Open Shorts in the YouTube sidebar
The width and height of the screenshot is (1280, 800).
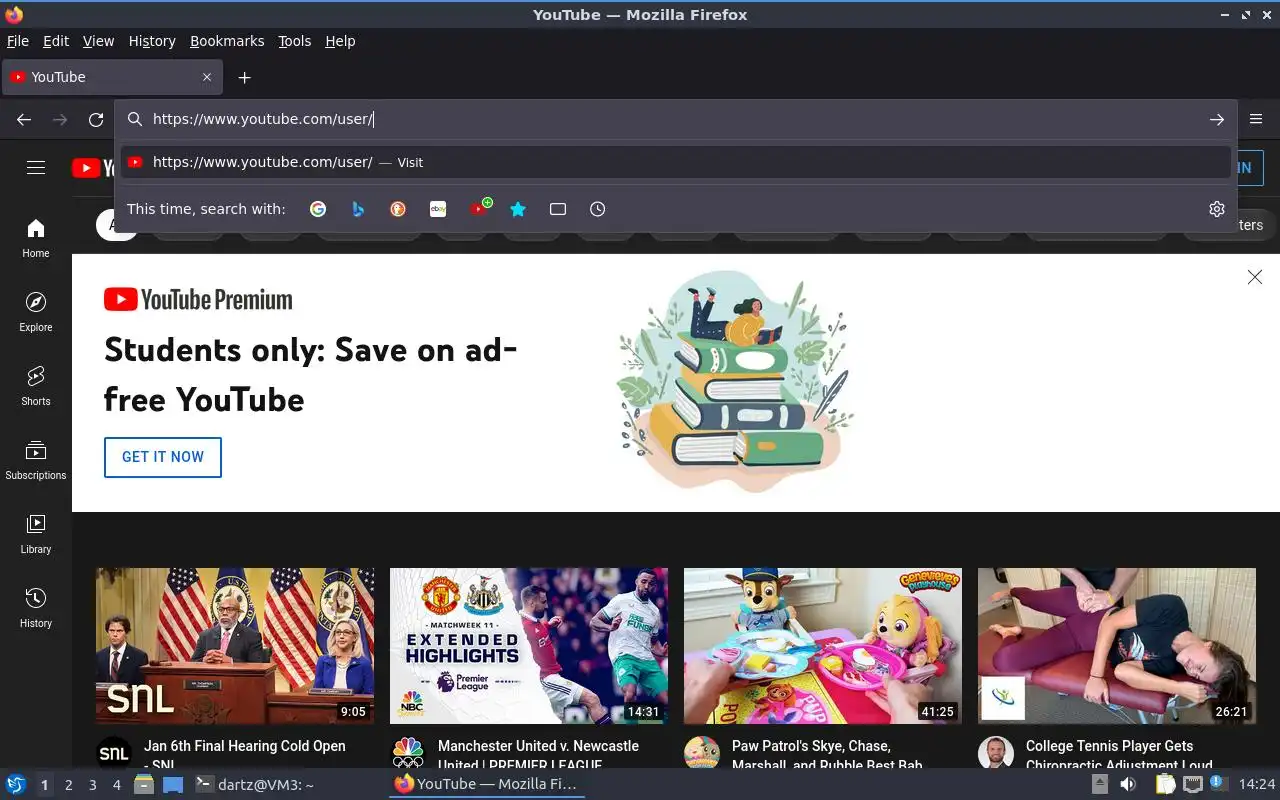tap(36, 386)
